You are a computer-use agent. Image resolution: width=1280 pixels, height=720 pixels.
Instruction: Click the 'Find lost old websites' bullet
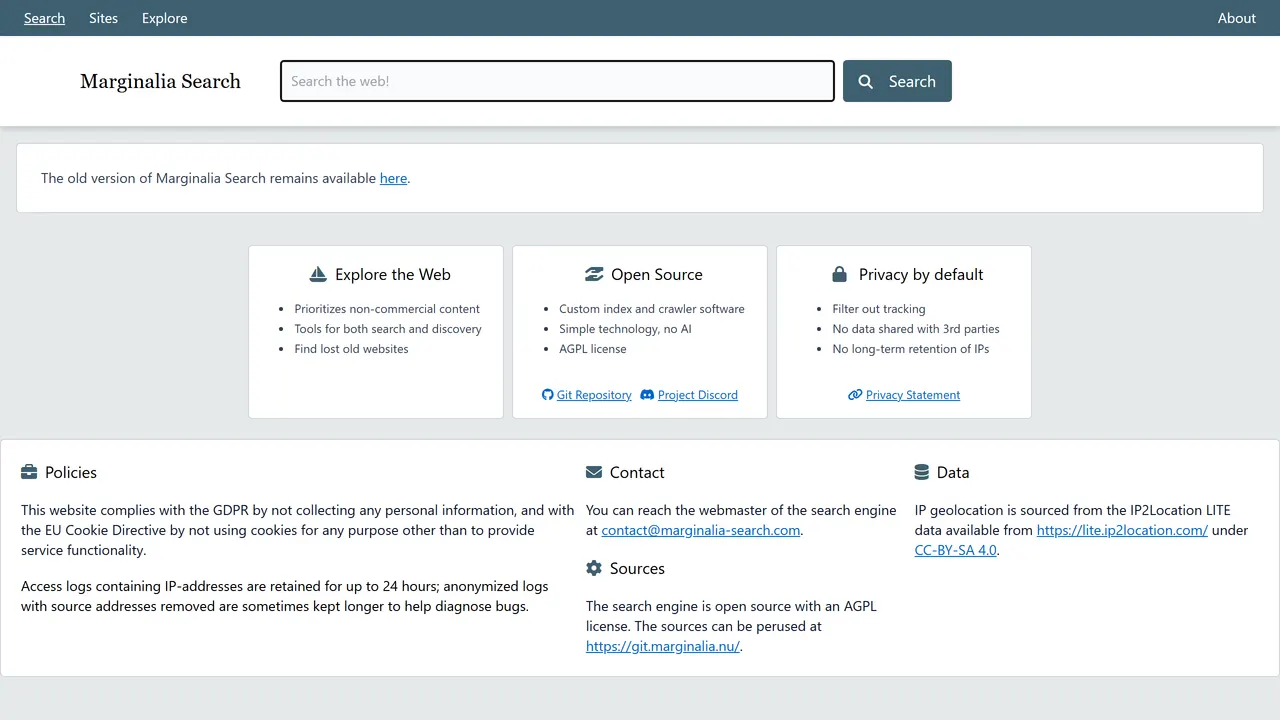point(351,349)
